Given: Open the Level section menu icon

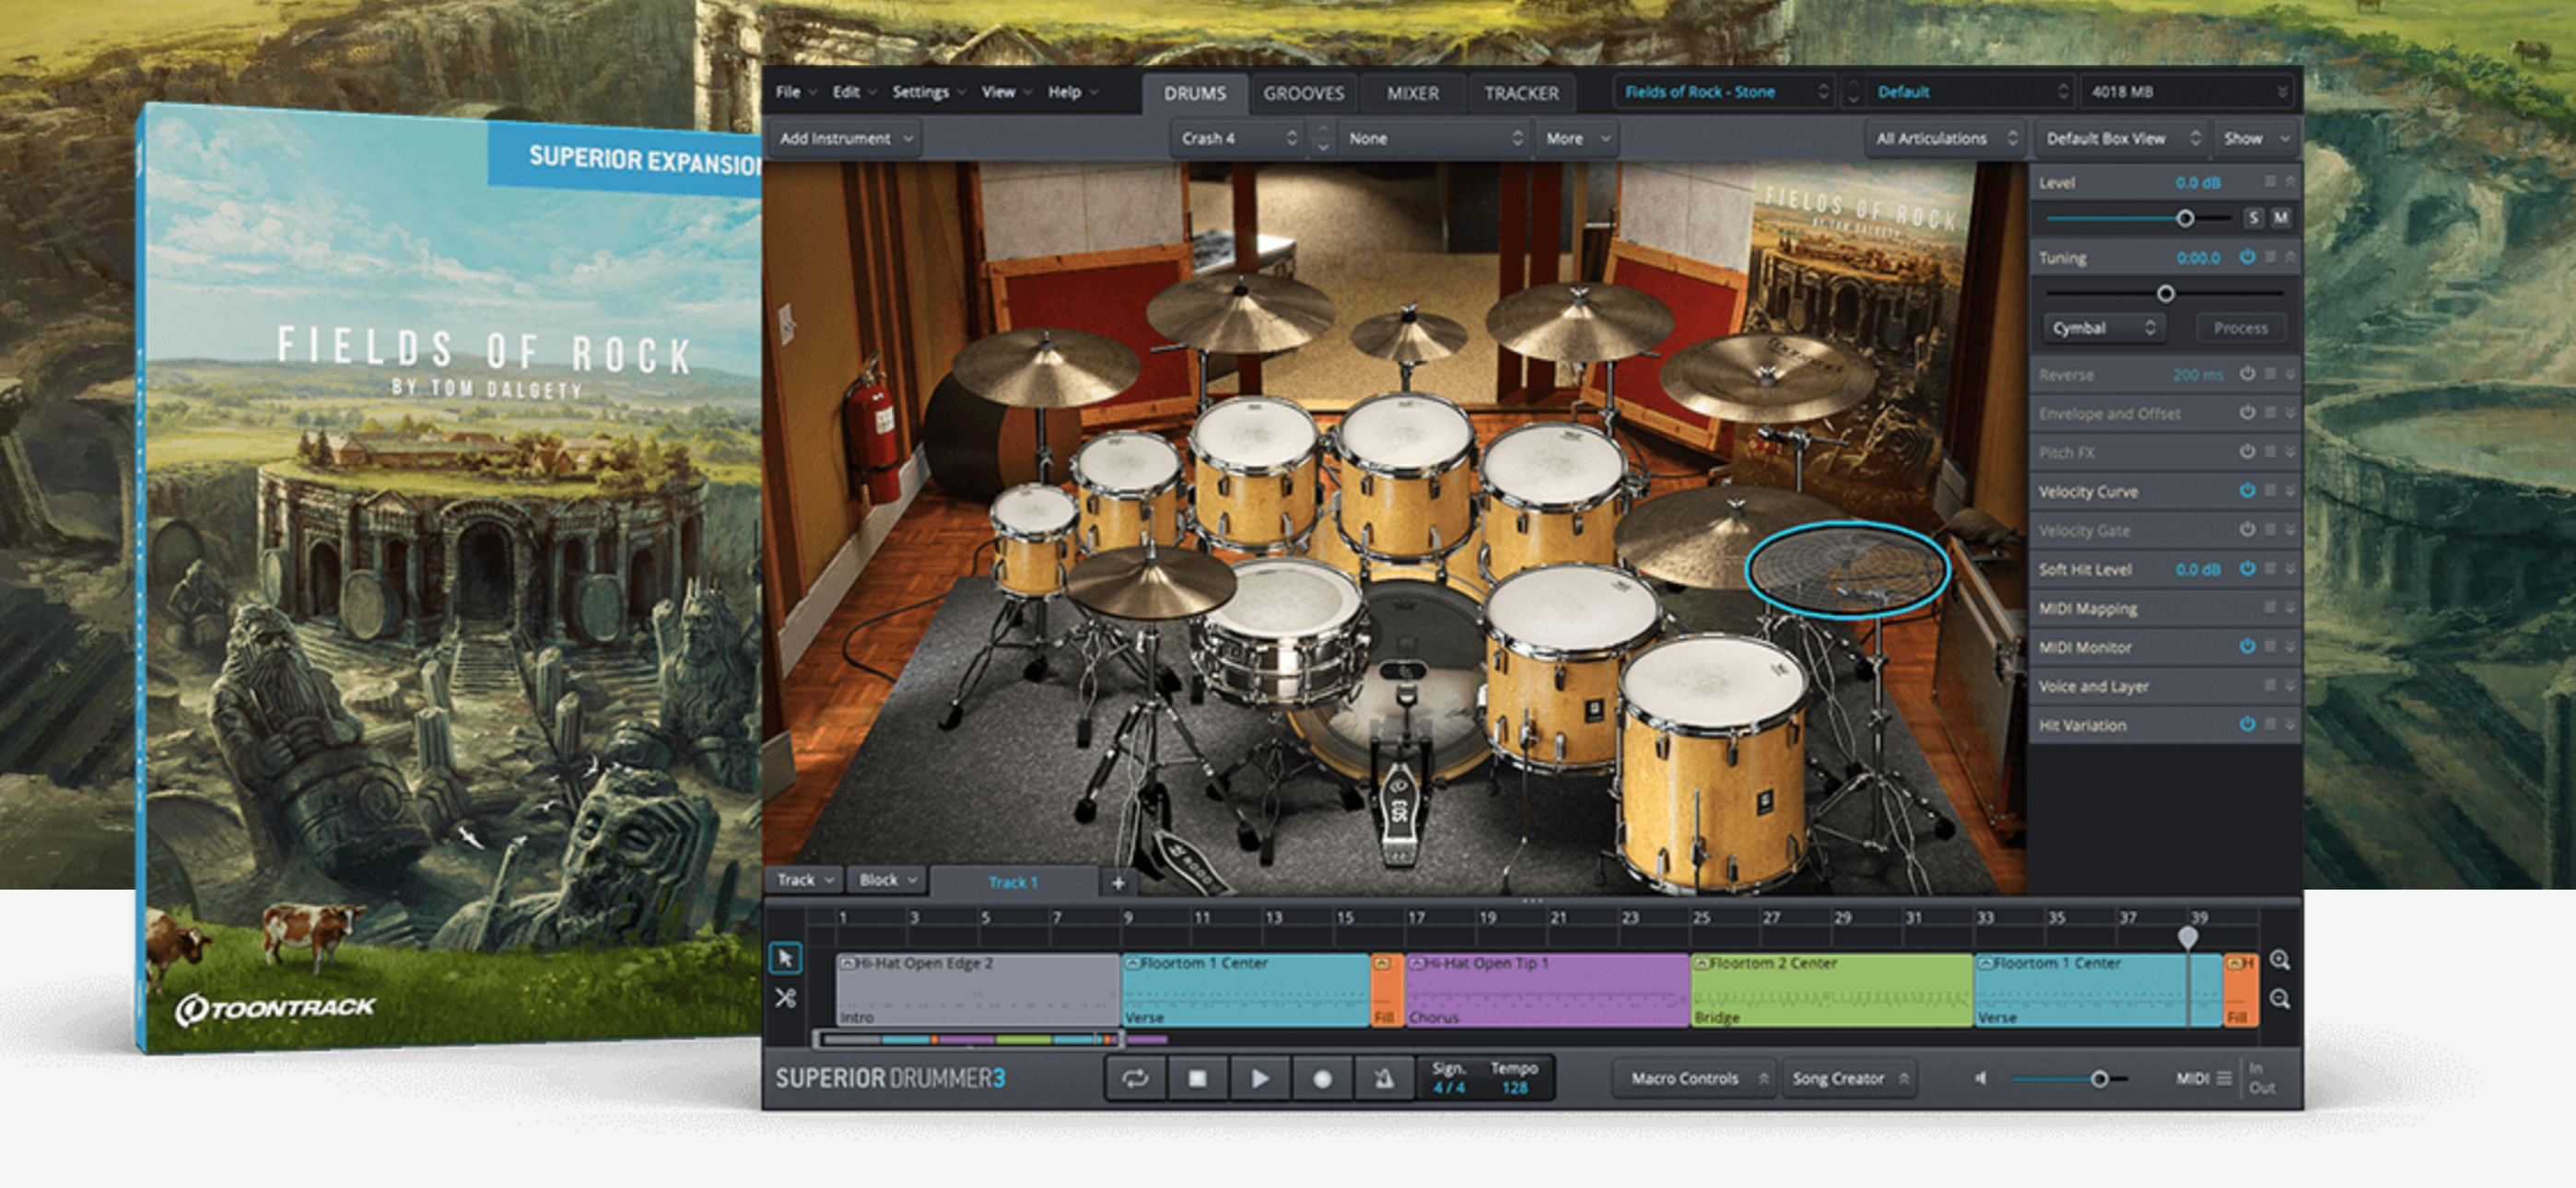Looking at the screenshot, I should click(x=2270, y=182).
